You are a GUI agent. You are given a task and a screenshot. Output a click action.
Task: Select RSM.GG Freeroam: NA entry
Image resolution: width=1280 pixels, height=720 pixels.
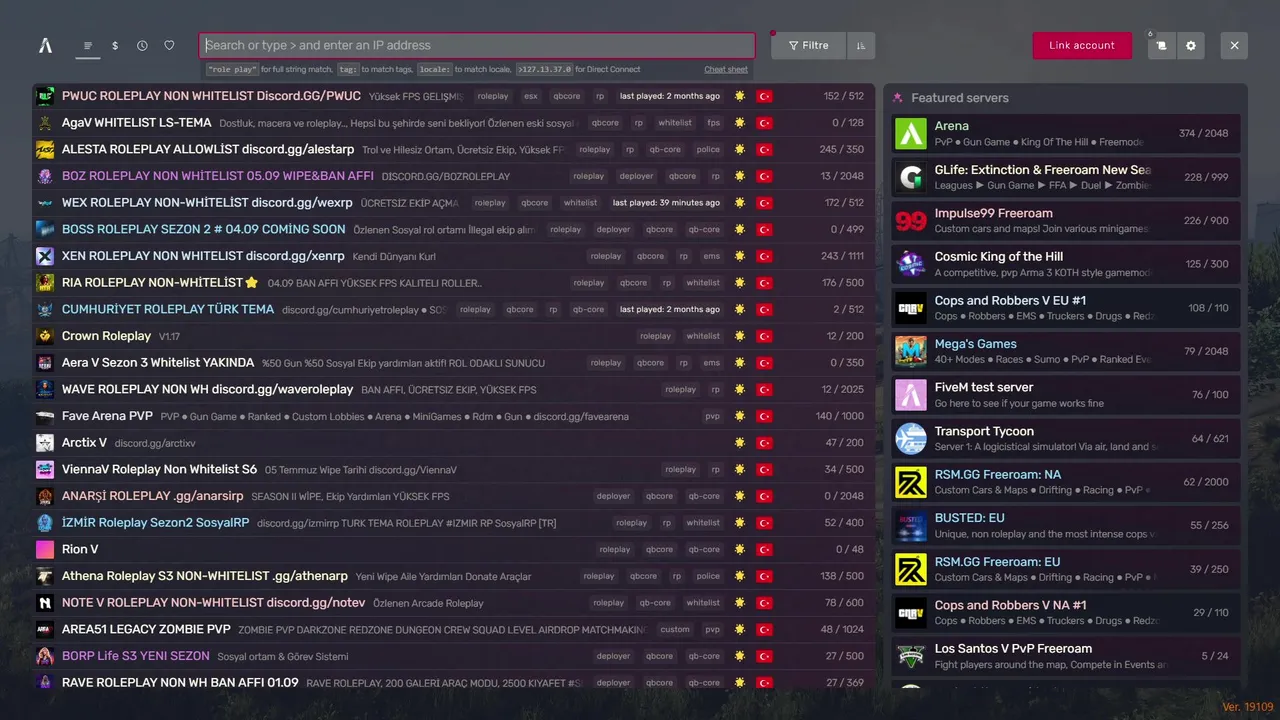1066,482
